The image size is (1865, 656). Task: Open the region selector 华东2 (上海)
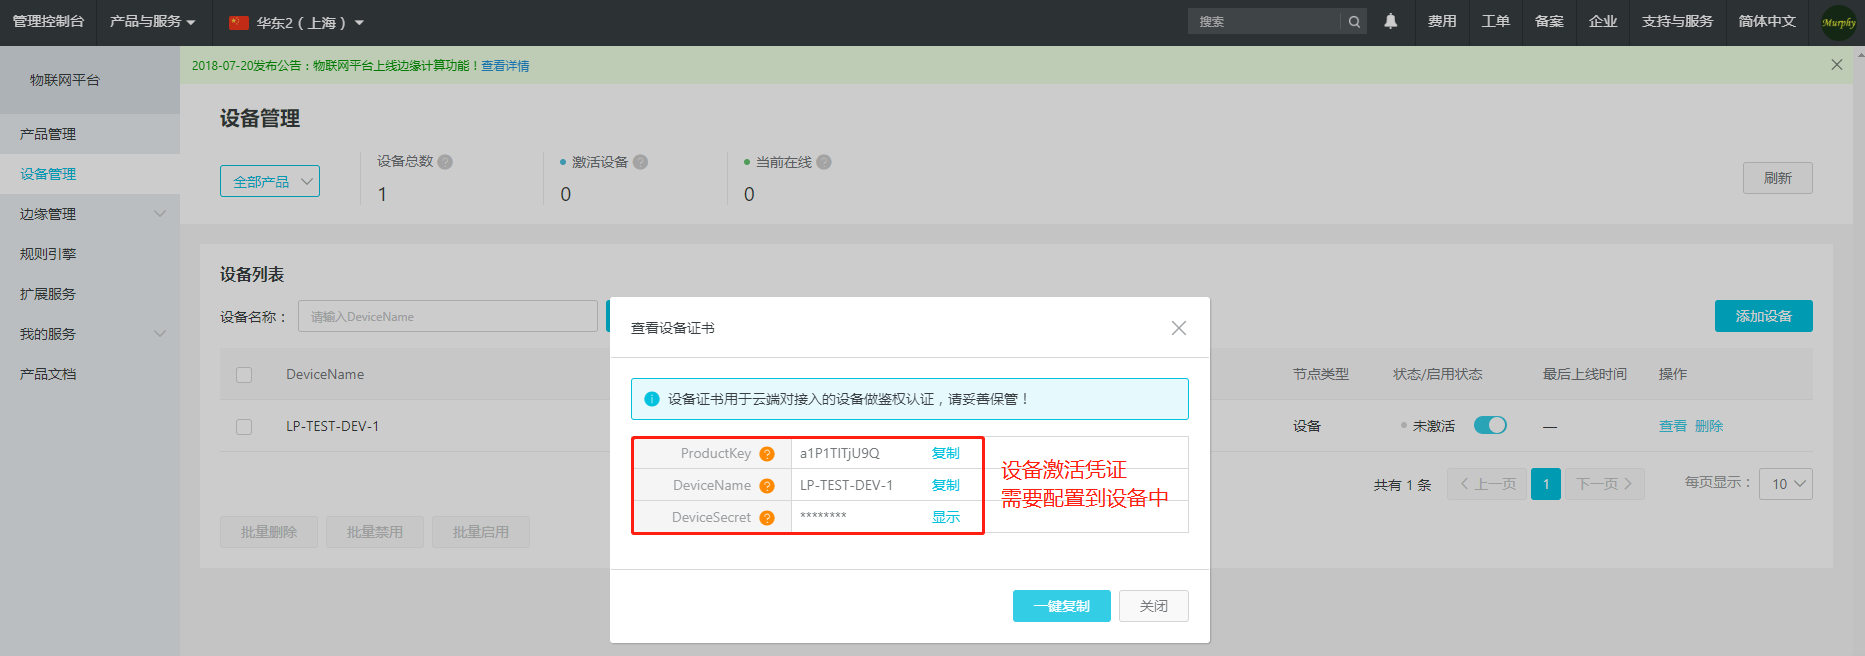298,22
